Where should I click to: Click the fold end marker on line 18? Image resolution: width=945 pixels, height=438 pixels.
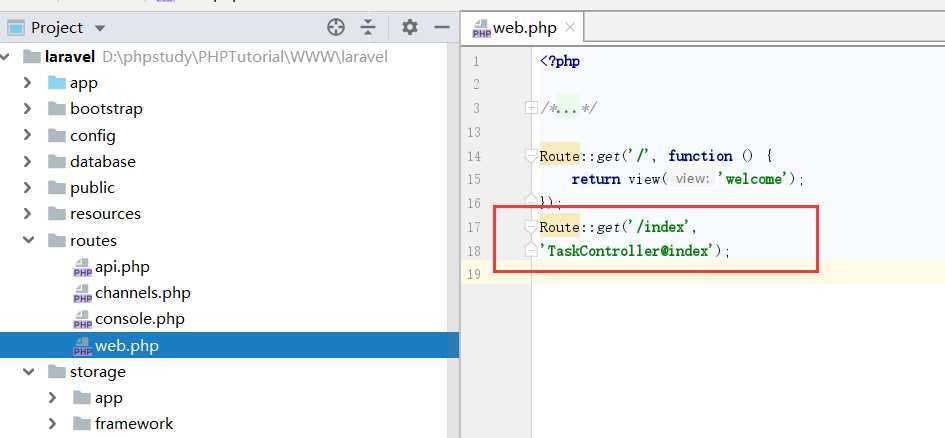pos(531,251)
